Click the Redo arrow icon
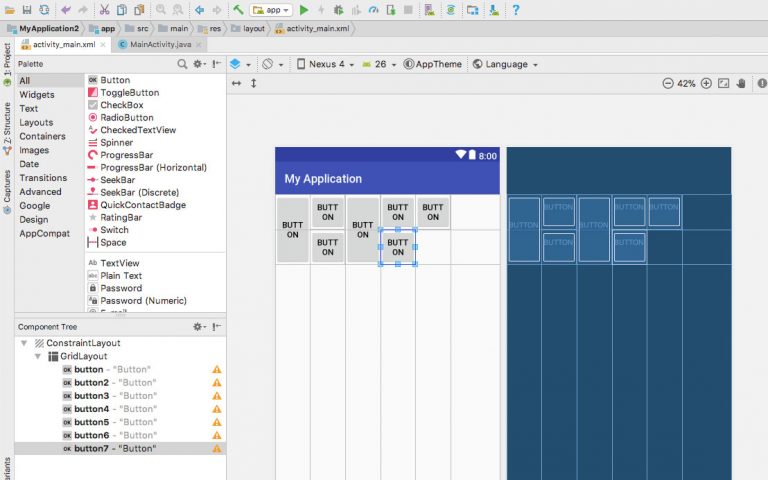Screen dimensions: 768x480 [83, 10]
